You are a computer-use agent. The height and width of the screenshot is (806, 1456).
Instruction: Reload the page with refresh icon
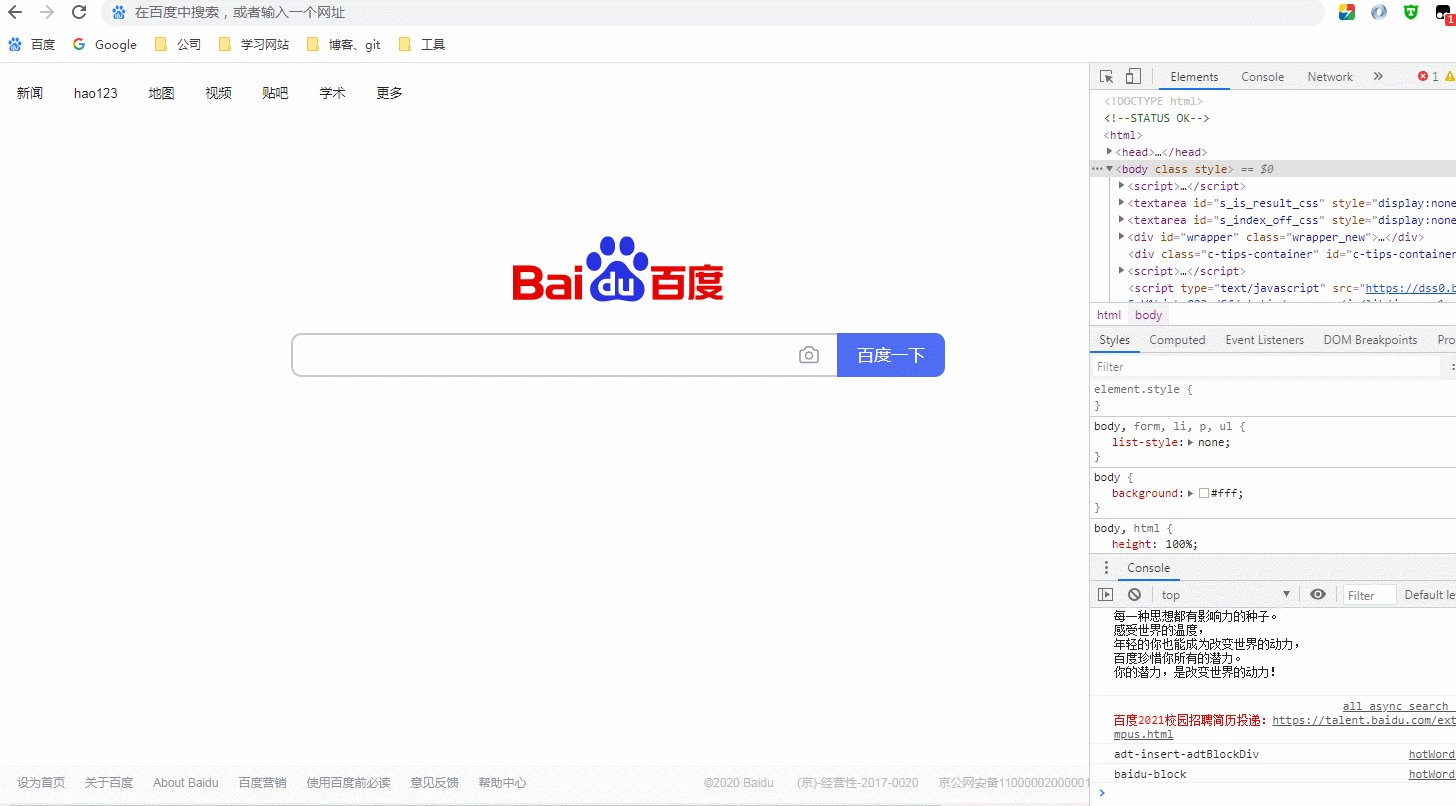(79, 13)
